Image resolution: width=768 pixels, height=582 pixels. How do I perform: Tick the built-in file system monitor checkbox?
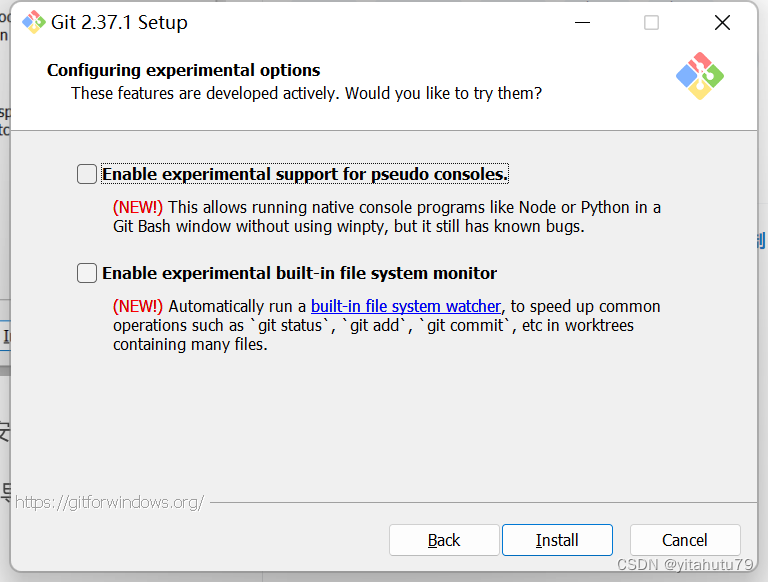87,273
